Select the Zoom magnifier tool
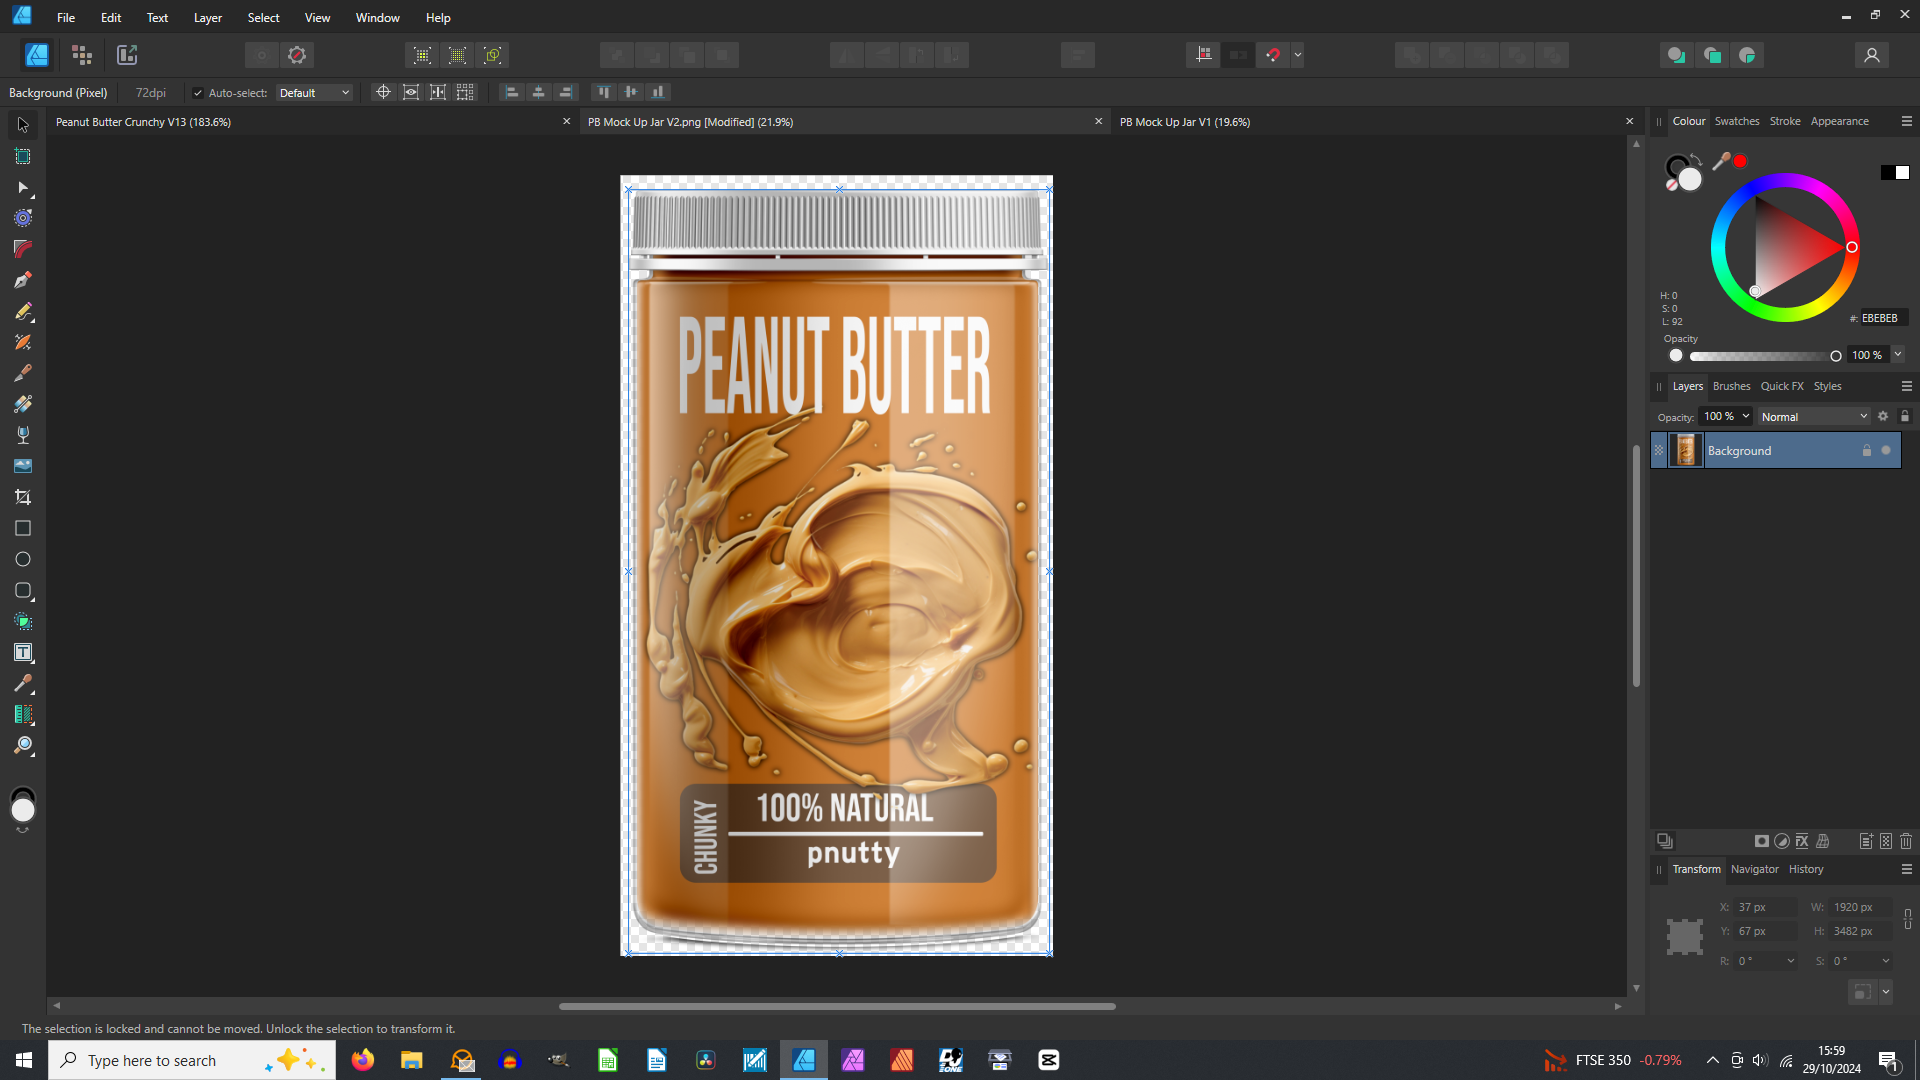 pyautogui.click(x=23, y=745)
